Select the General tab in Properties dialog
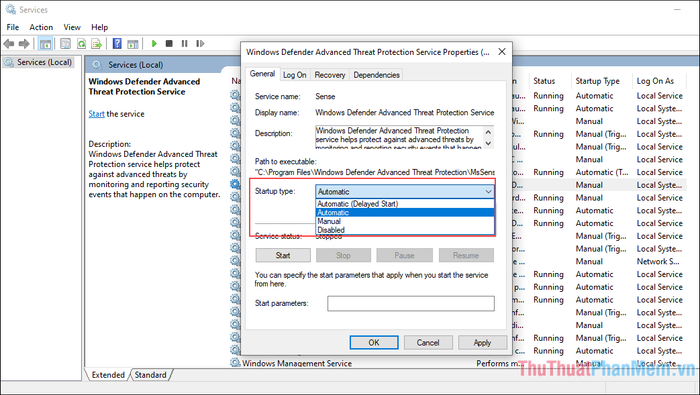Viewport: 700px width, 395px height. (x=262, y=74)
